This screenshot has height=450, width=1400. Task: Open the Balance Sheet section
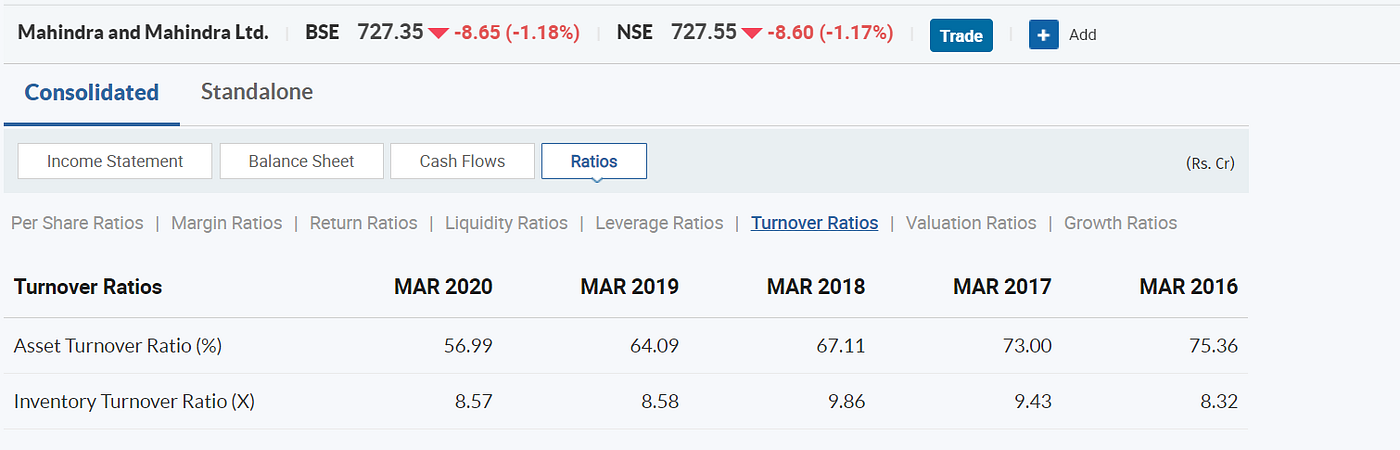pyautogui.click(x=302, y=161)
